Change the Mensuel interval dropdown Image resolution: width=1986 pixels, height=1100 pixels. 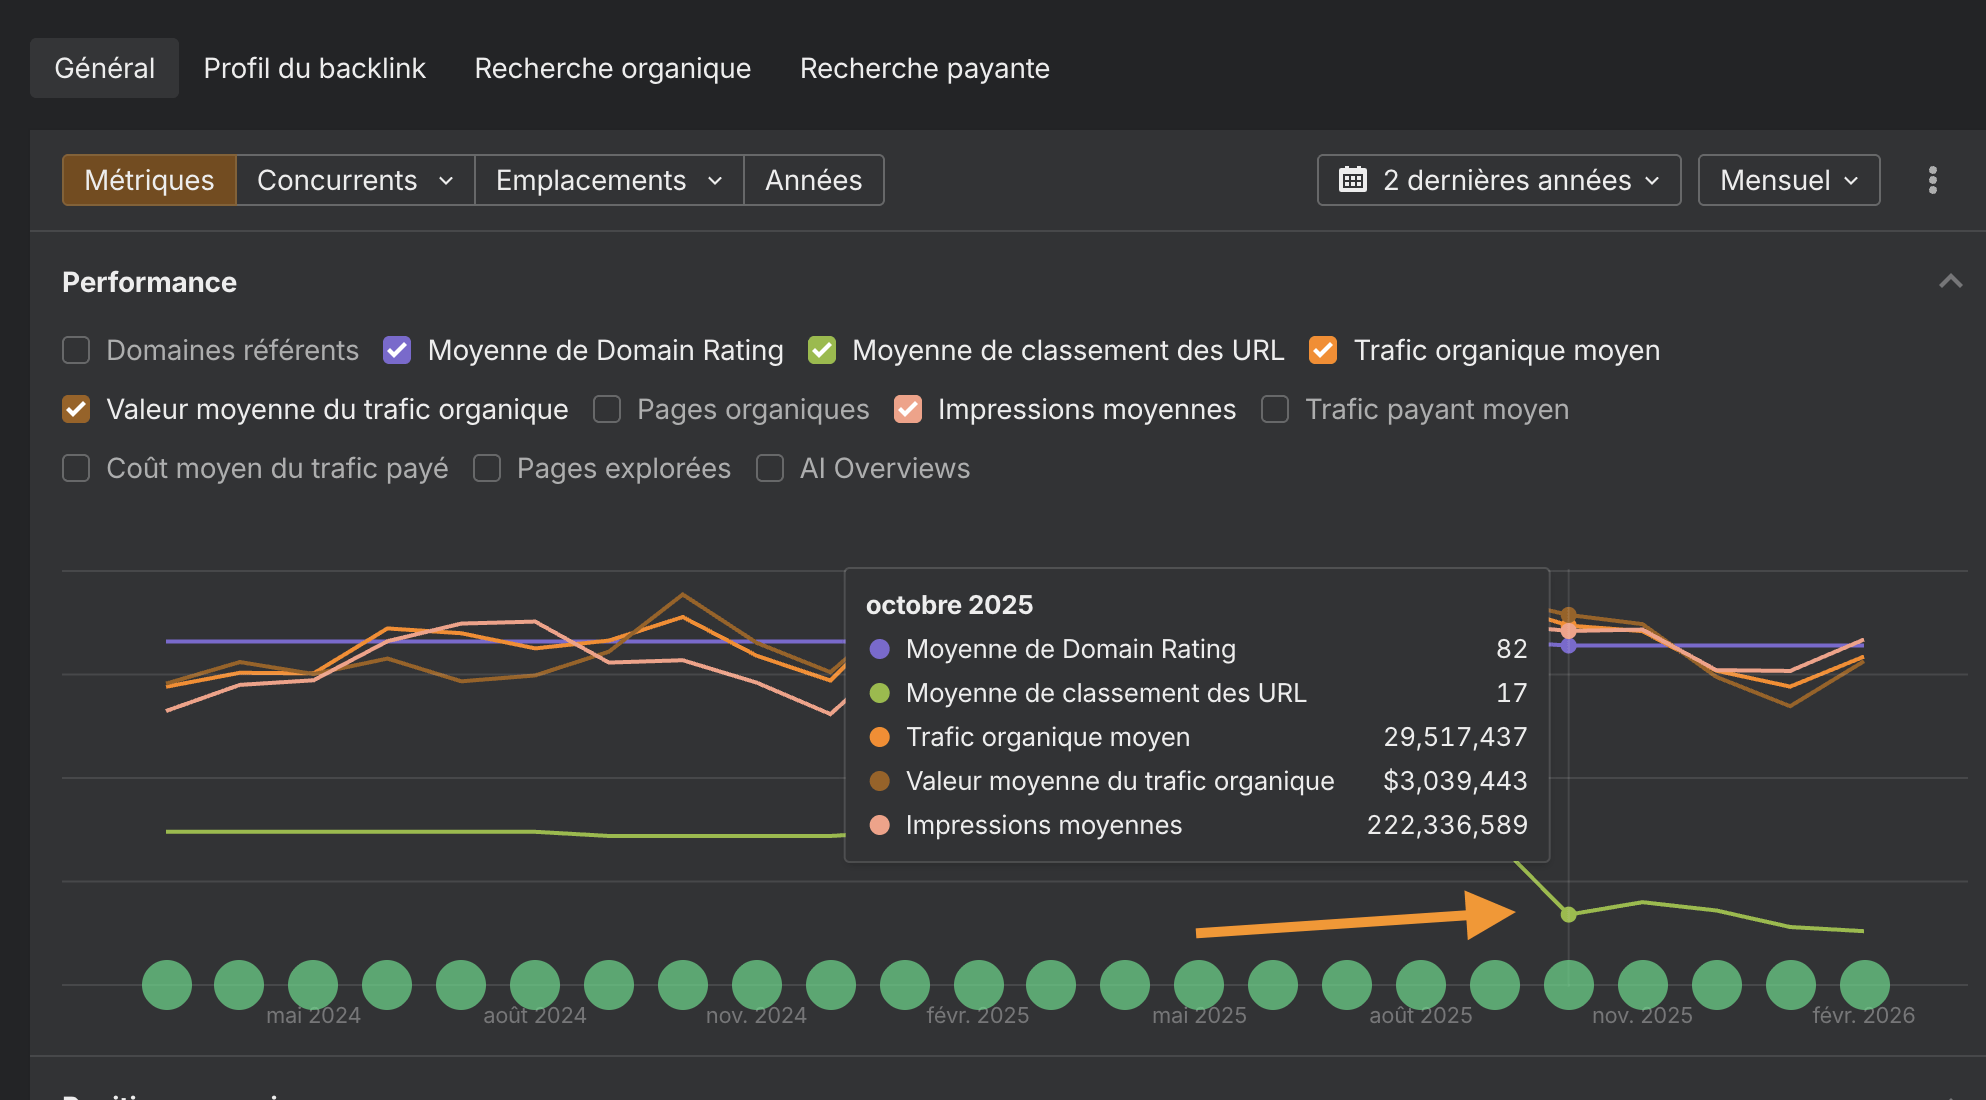click(x=1788, y=180)
